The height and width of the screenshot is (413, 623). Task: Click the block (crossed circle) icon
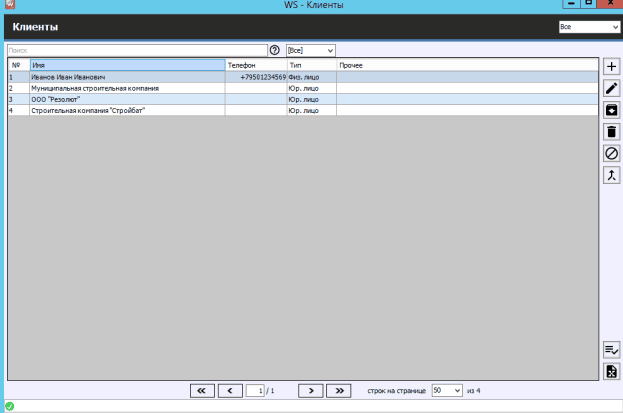611,153
